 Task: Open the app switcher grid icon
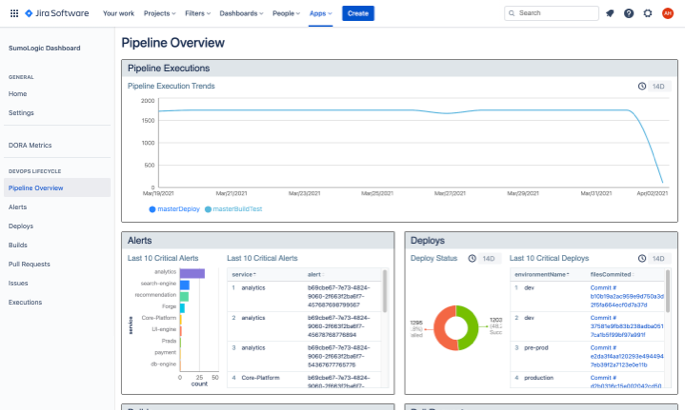pyautogui.click(x=13, y=13)
